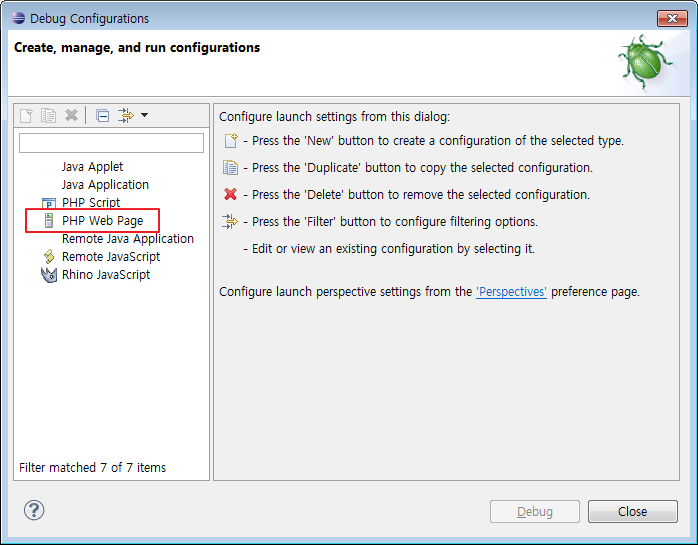
Task: Close the Debug Configurations window
Action: point(632,511)
